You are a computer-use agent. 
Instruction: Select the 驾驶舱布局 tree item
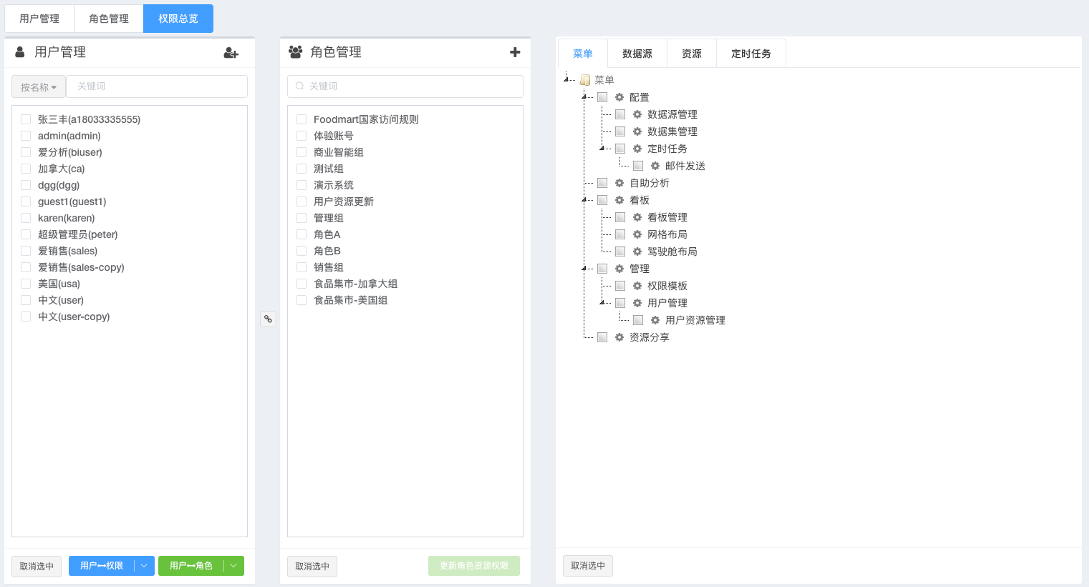click(x=671, y=252)
